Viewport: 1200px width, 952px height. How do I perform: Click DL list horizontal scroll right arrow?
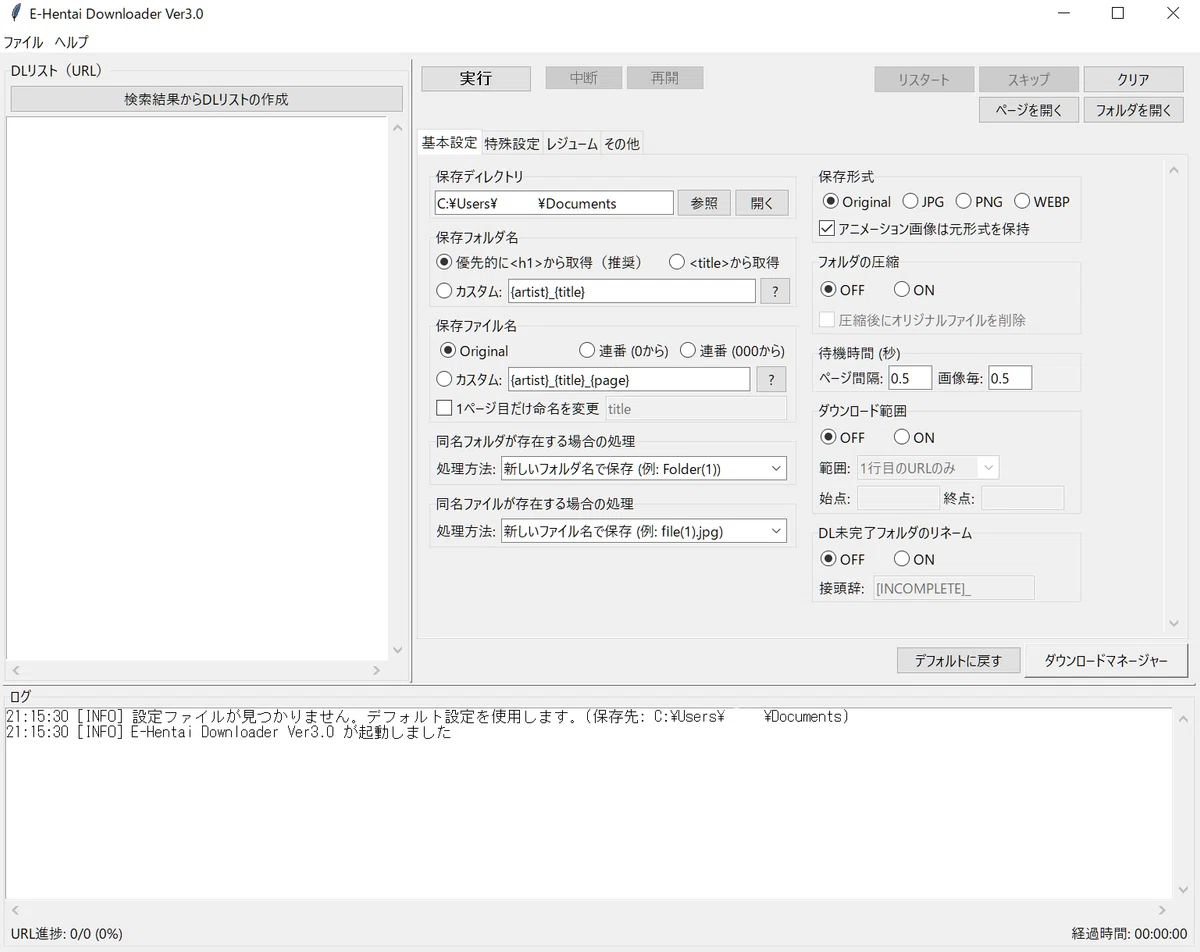(x=377, y=670)
